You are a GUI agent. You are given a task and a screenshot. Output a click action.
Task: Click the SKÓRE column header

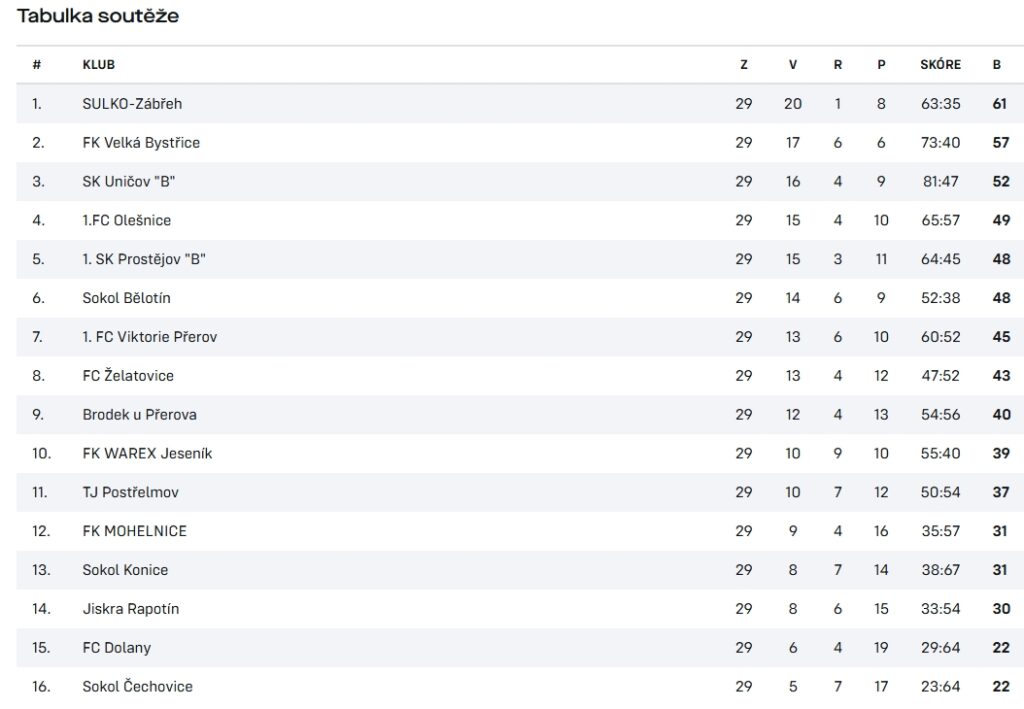(x=940, y=65)
